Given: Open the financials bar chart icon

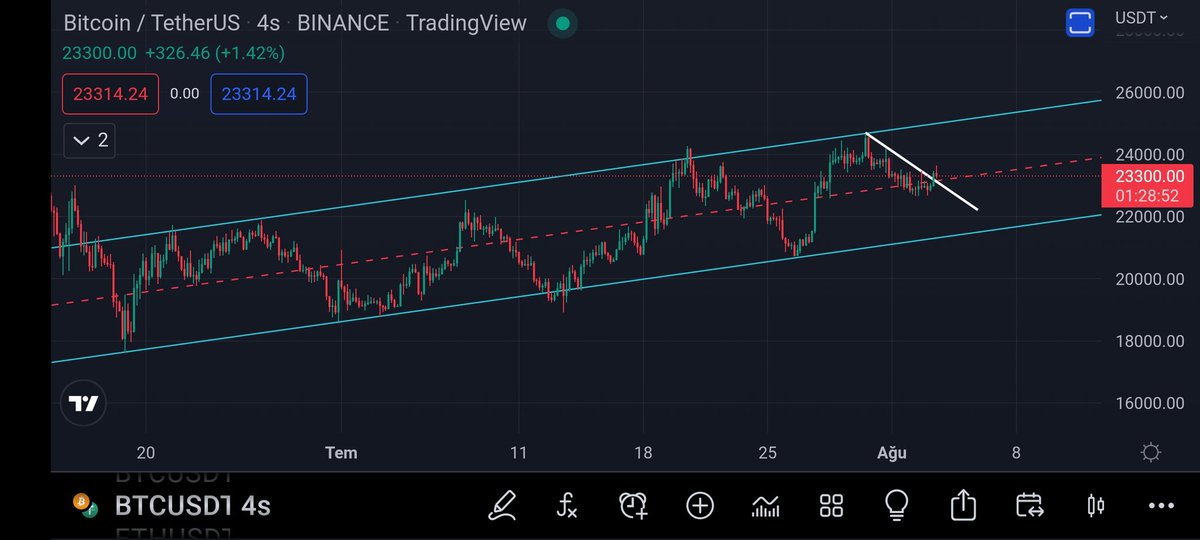Looking at the screenshot, I should pyautogui.click(x=766, y=505).
